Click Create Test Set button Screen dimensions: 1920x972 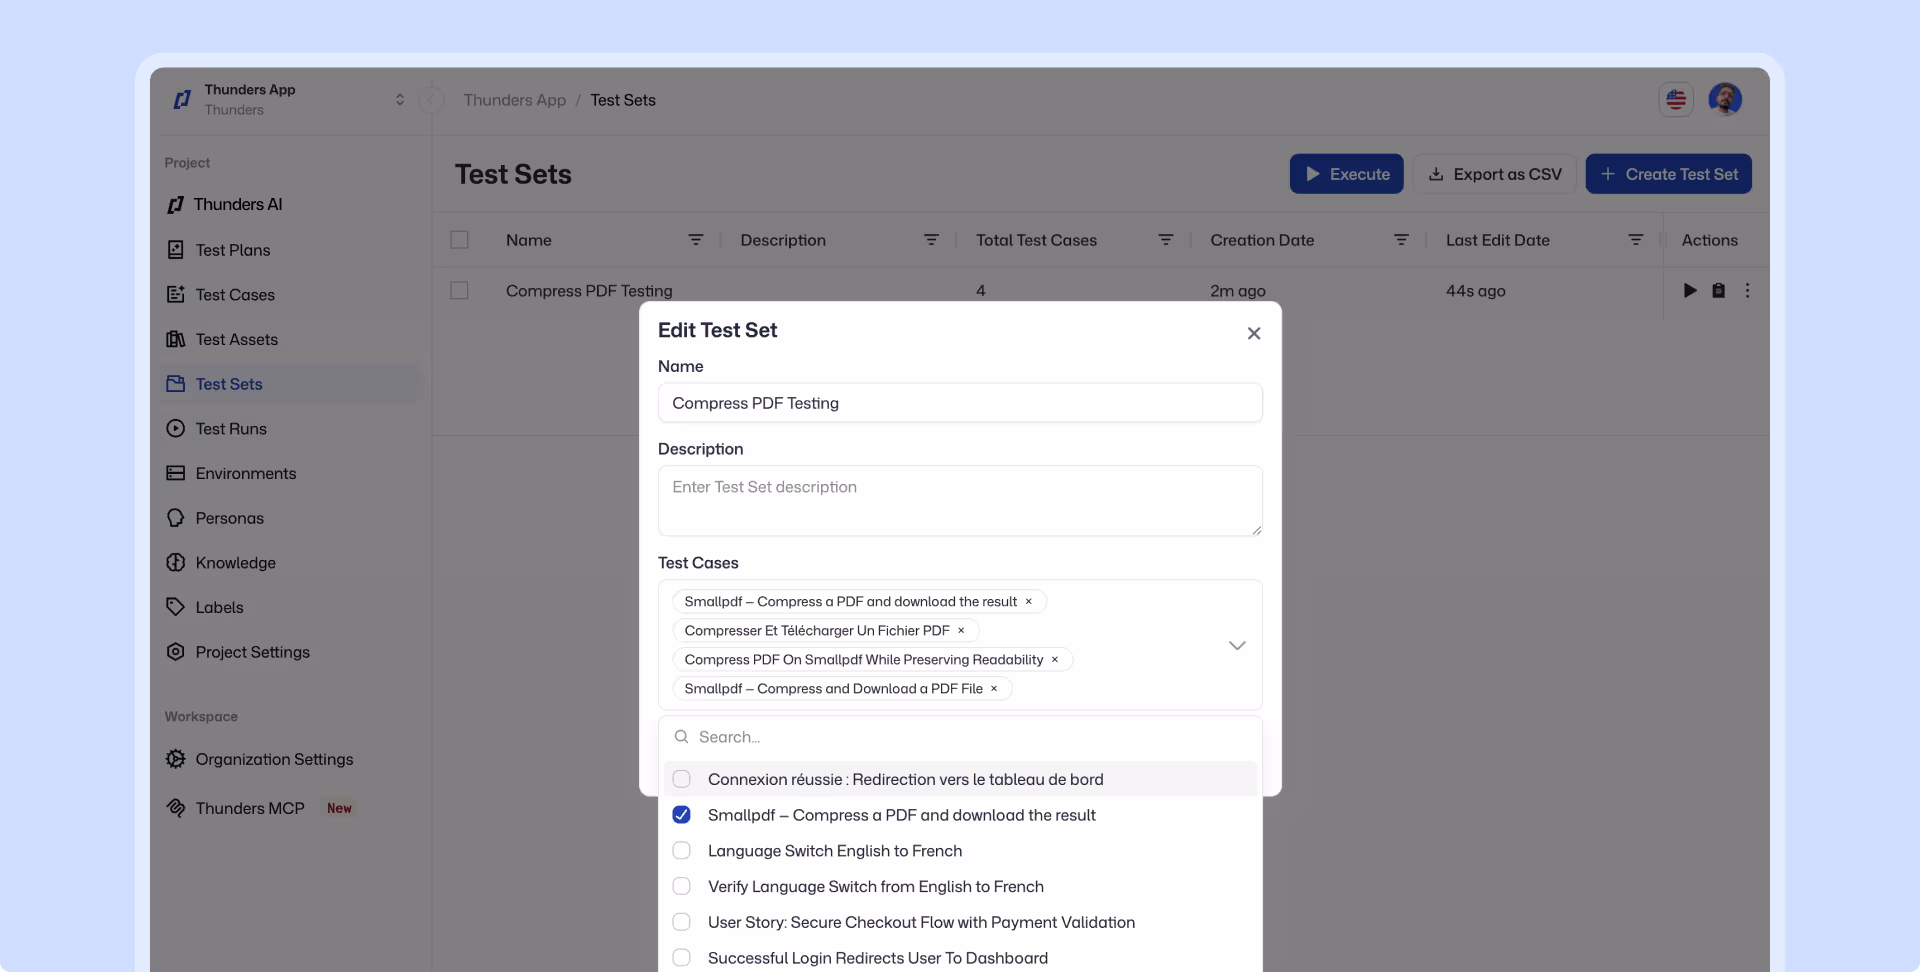click(x=1668, y=174)
